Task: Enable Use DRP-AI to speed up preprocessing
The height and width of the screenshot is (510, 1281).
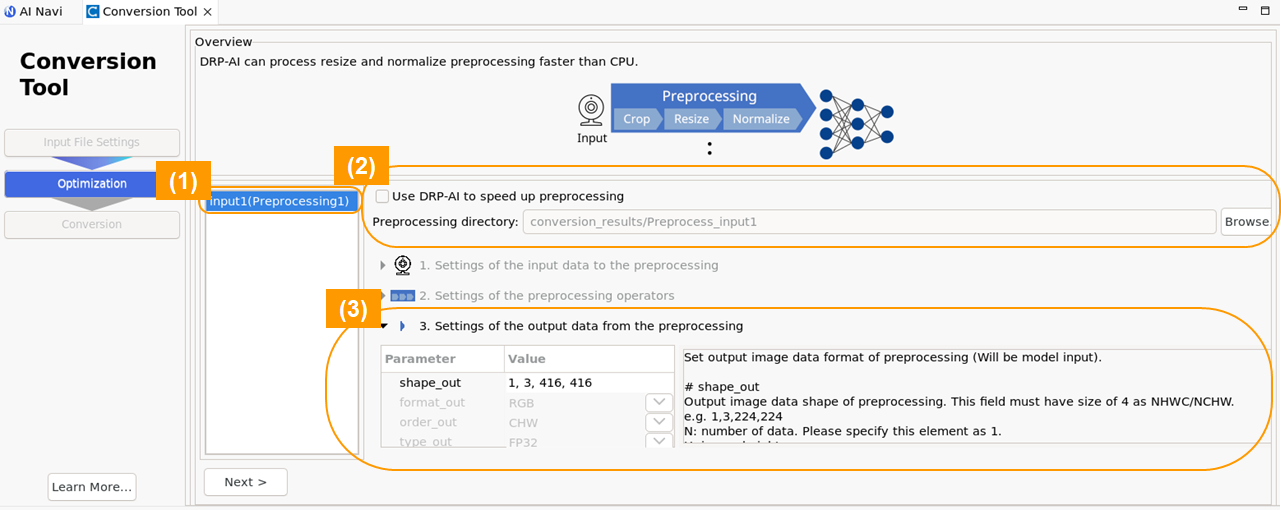Action: coord(382,196)
